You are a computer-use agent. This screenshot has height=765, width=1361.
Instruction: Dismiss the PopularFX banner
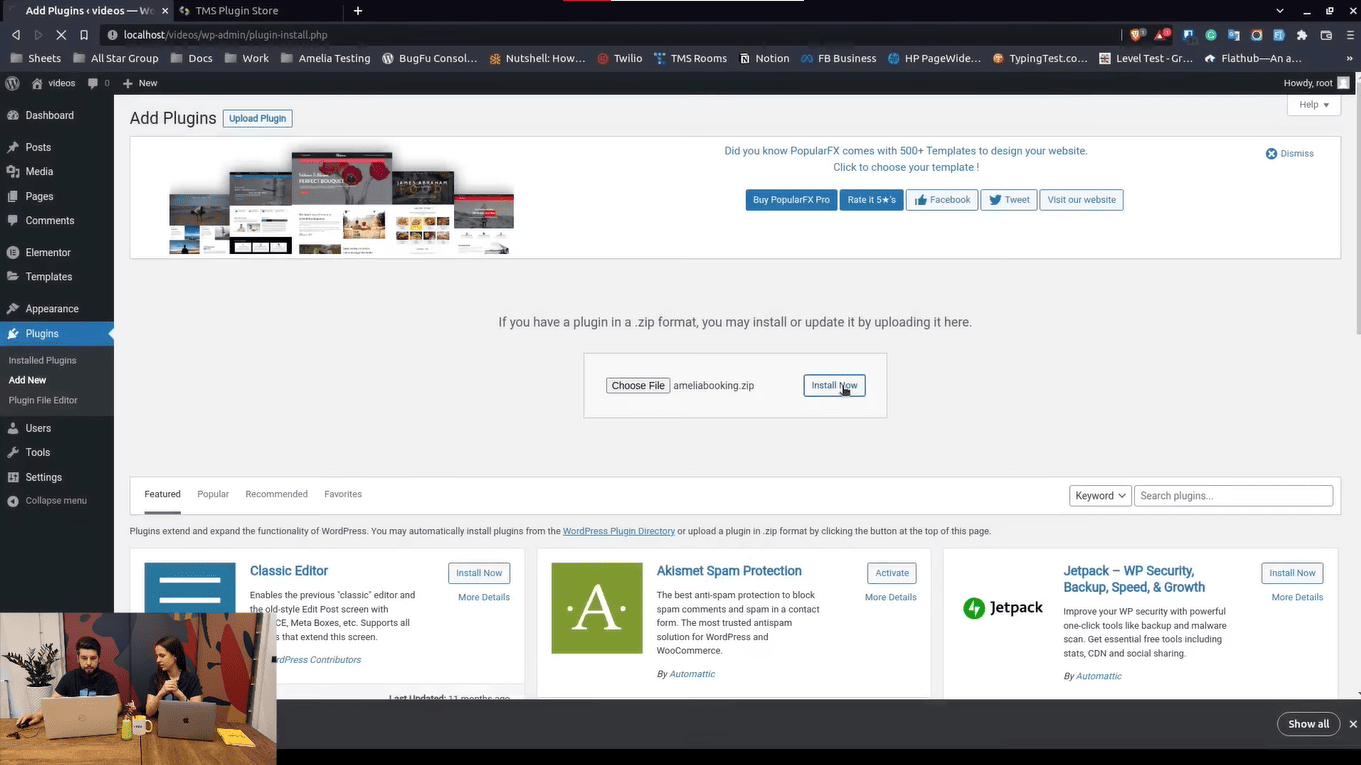coord(1289,154)
